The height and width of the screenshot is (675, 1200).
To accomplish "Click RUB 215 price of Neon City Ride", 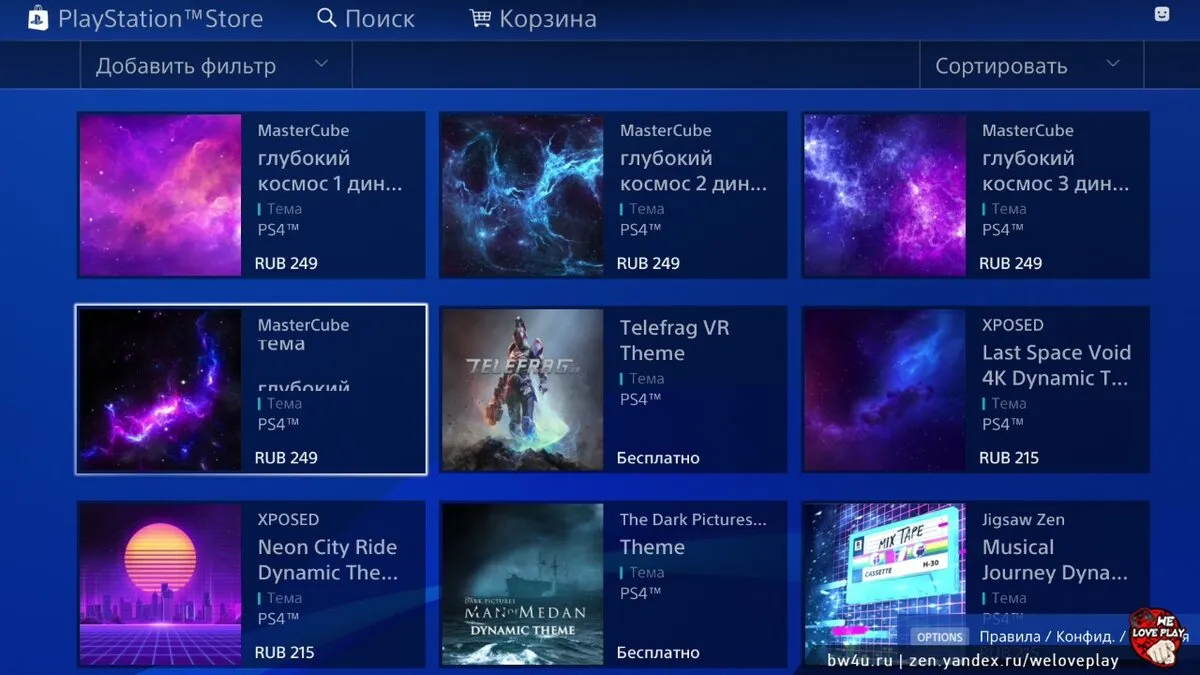I will [x=284, y=652].
